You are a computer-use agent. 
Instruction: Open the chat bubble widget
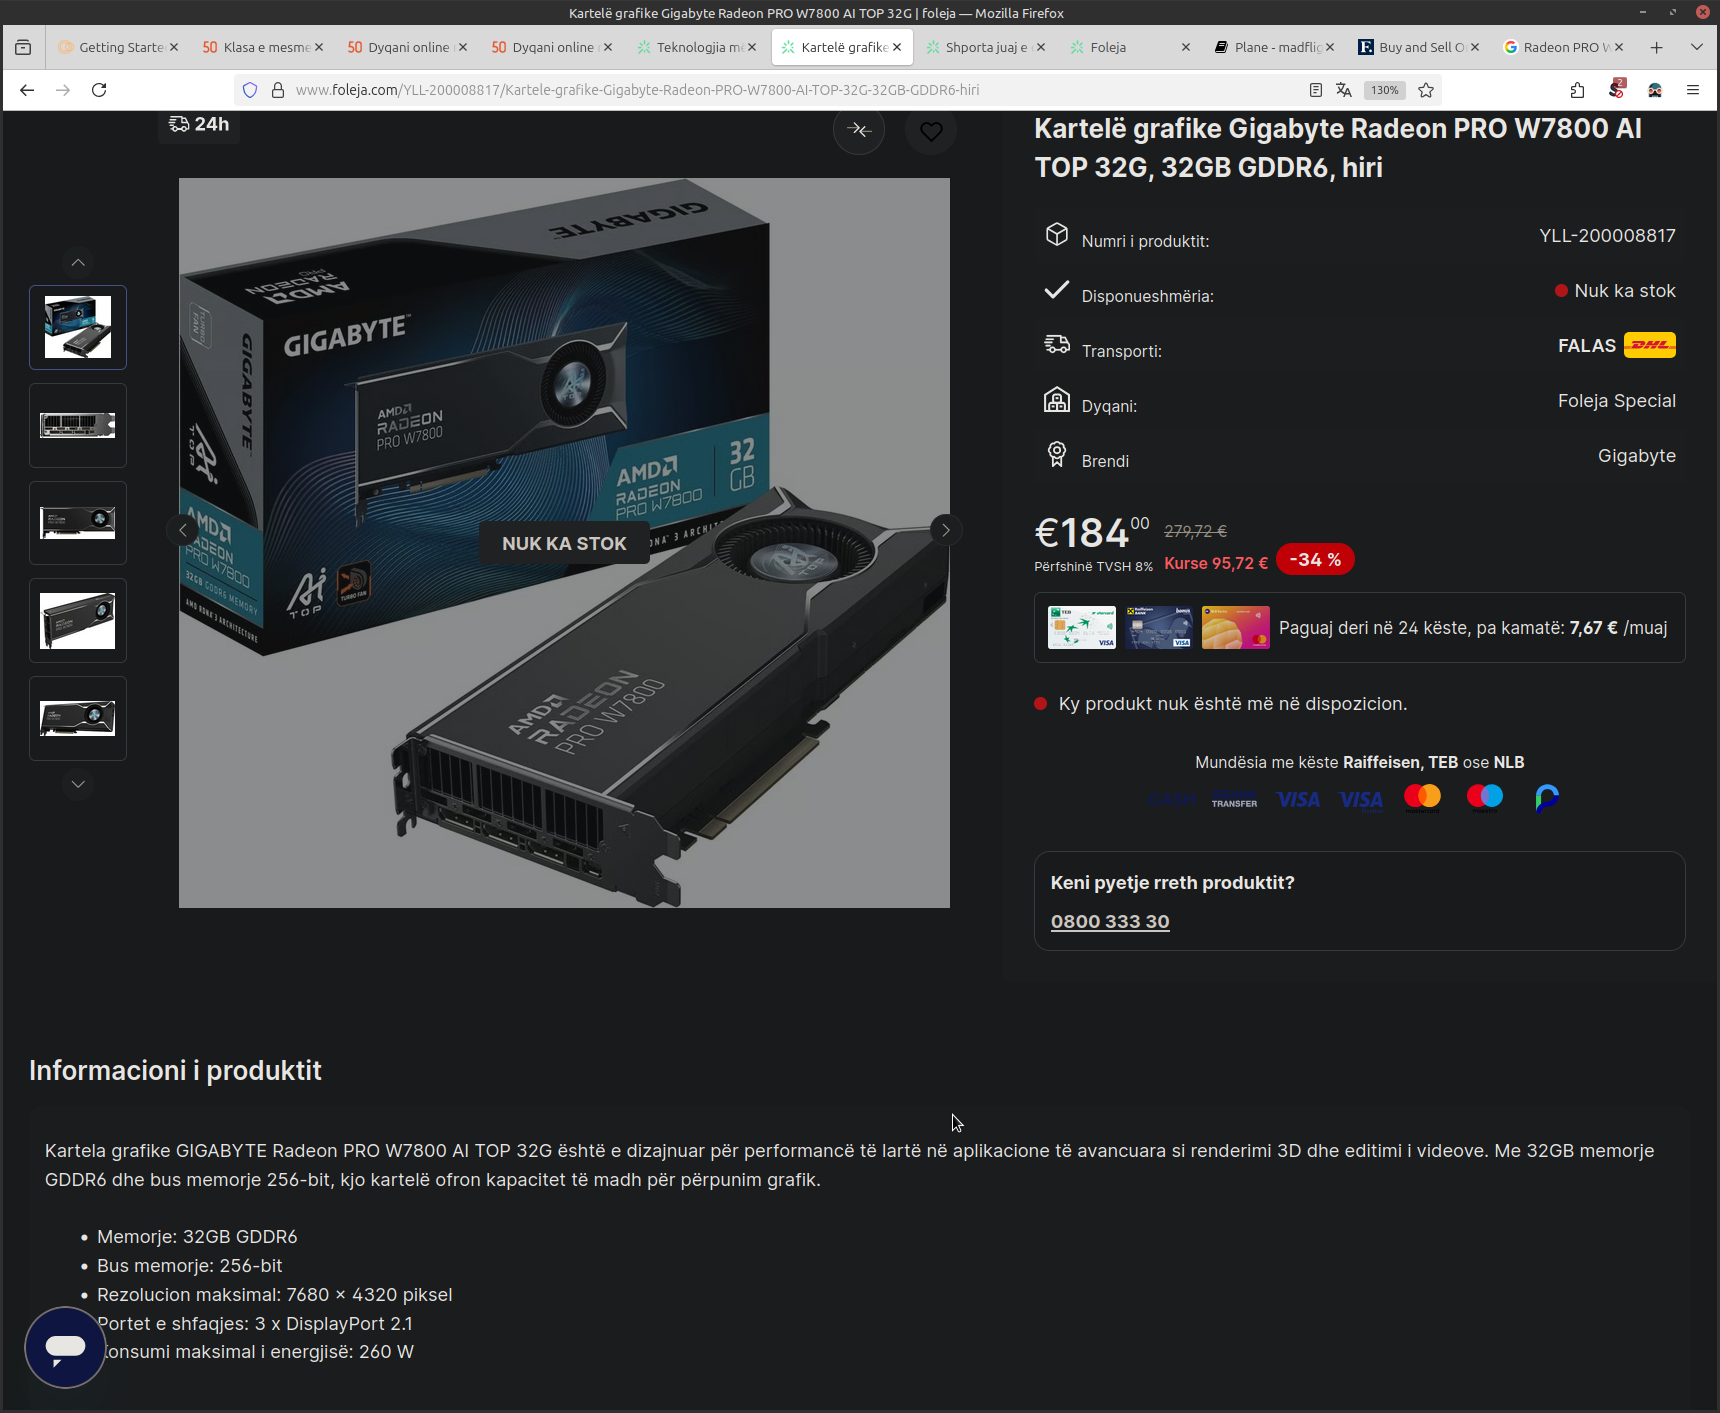[65, 1347]
